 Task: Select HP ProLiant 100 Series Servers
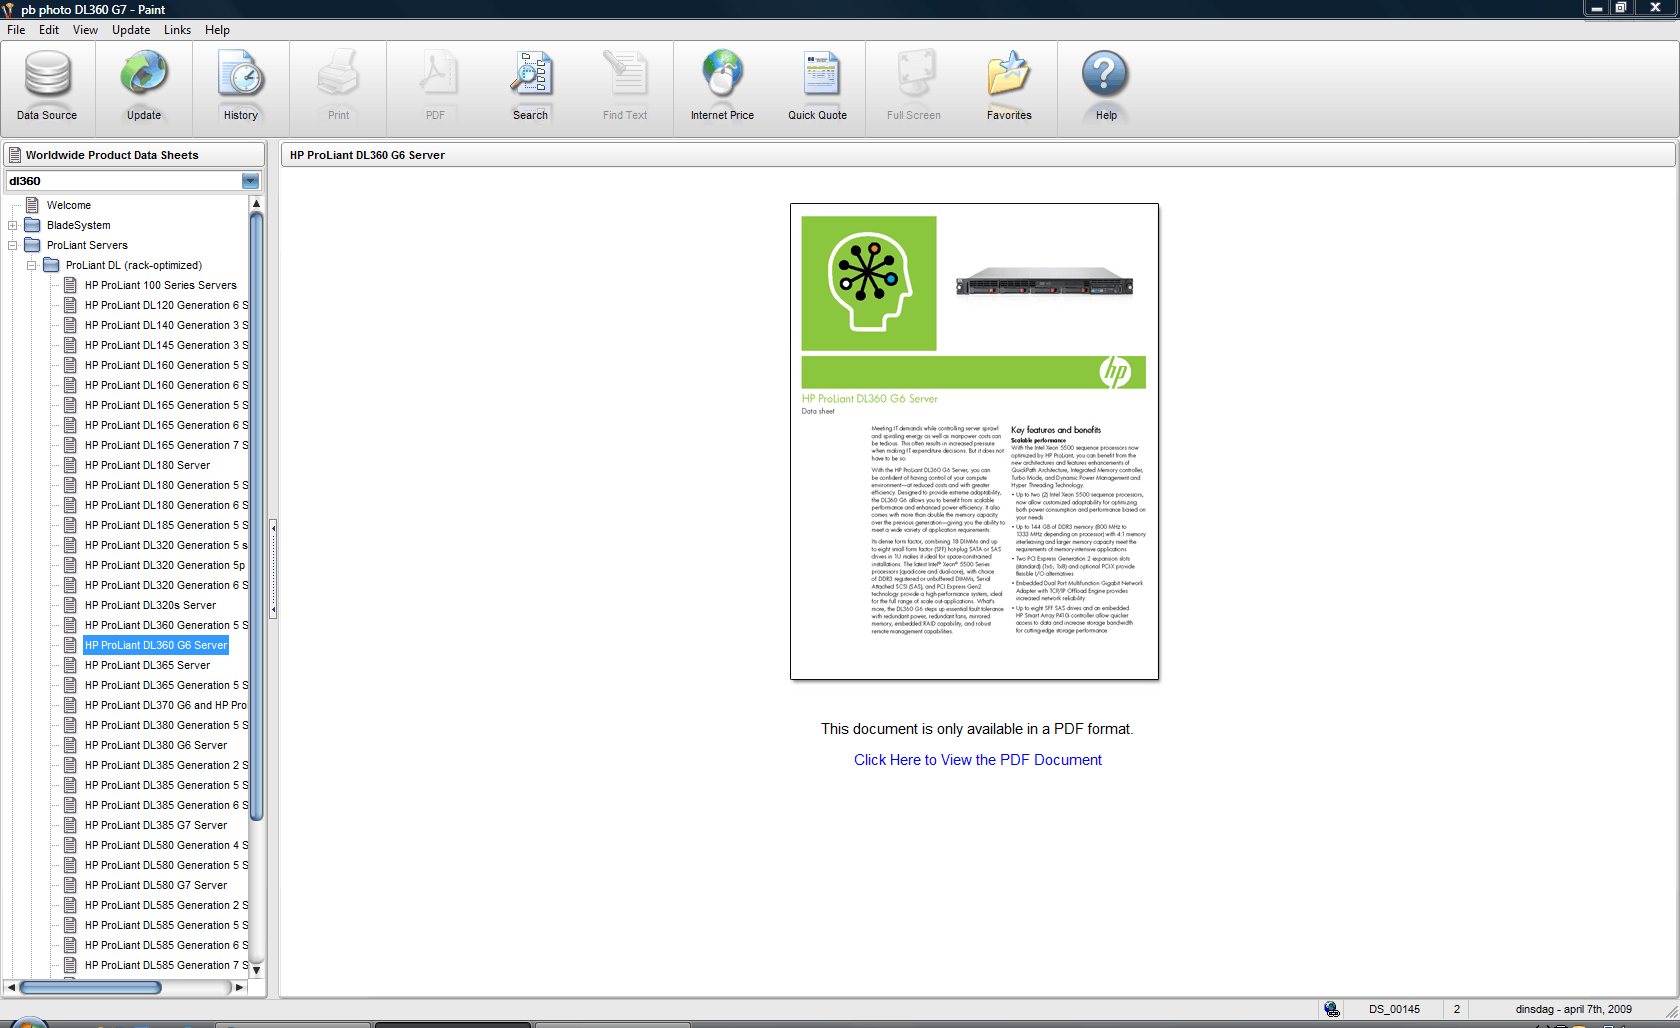point(161,285)
